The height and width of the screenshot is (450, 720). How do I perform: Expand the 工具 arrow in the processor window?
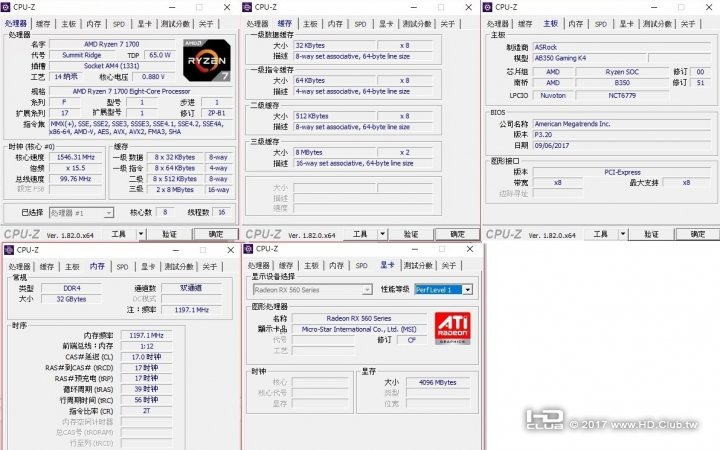[x=141, y=234]
